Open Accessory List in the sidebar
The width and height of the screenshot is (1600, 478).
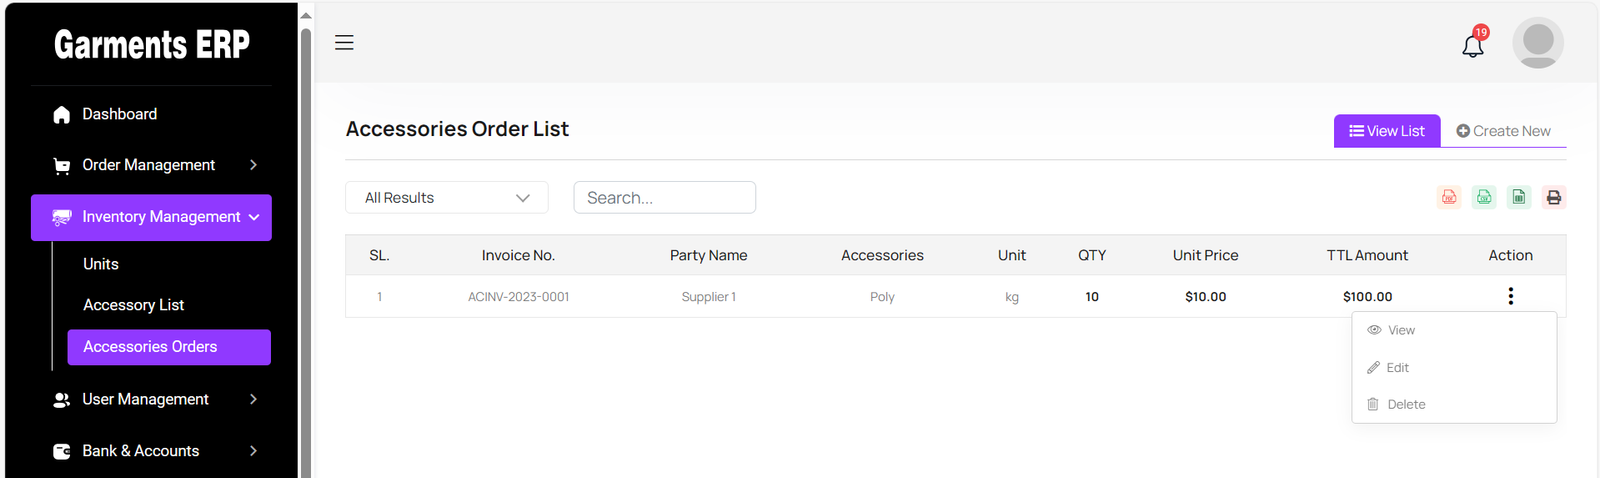[x=133, y=305]
